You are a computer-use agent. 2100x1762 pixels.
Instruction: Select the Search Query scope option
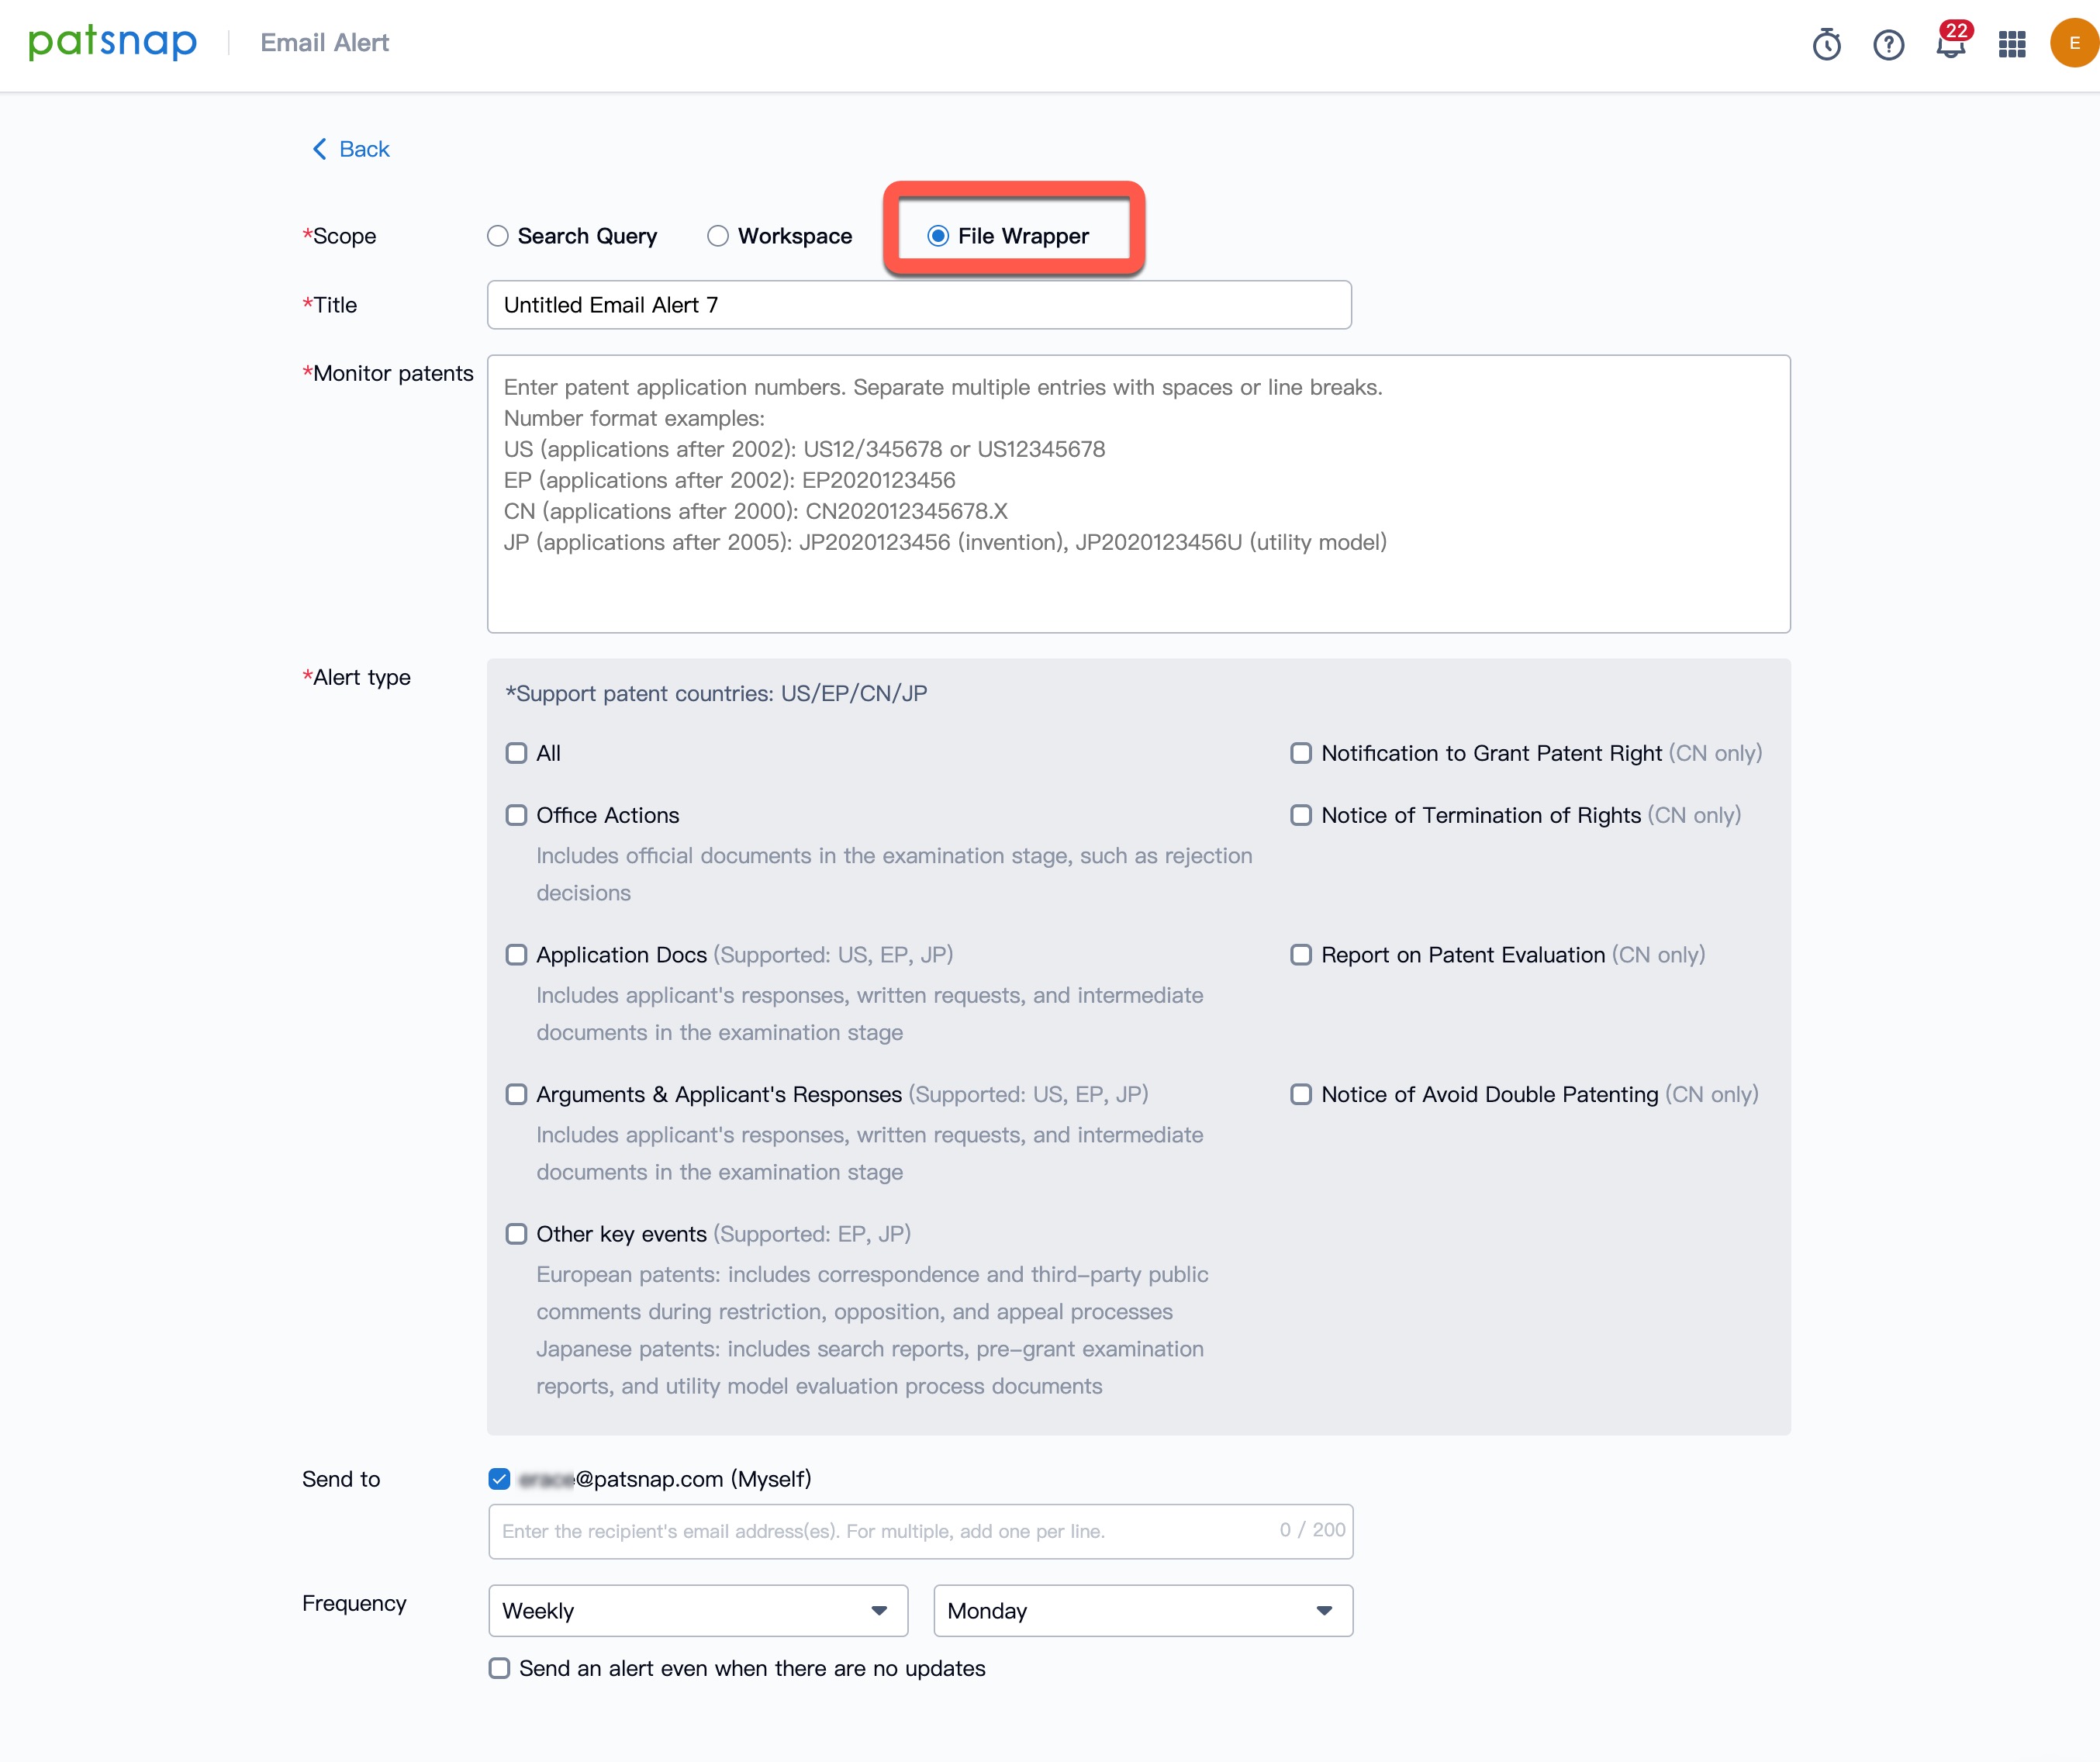(498, 236)
